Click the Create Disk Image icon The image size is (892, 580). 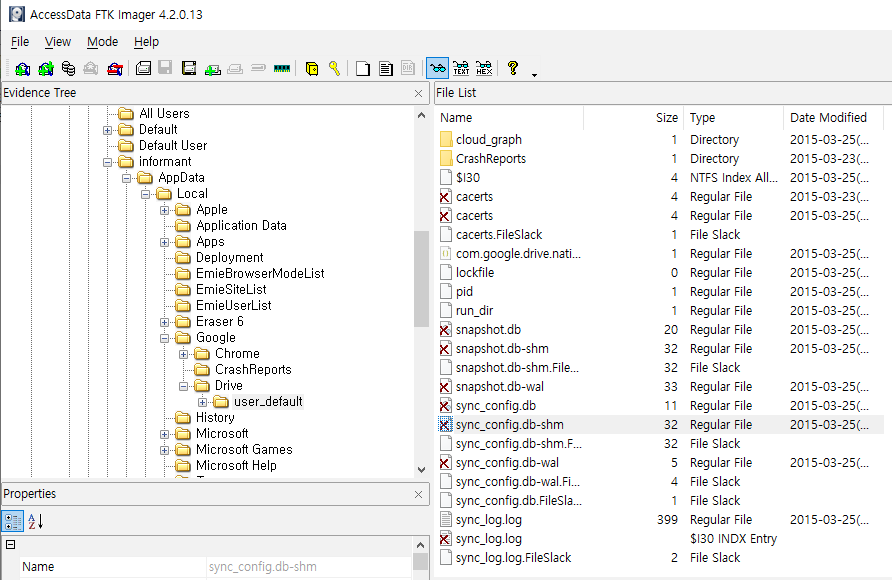coord(143,69)
